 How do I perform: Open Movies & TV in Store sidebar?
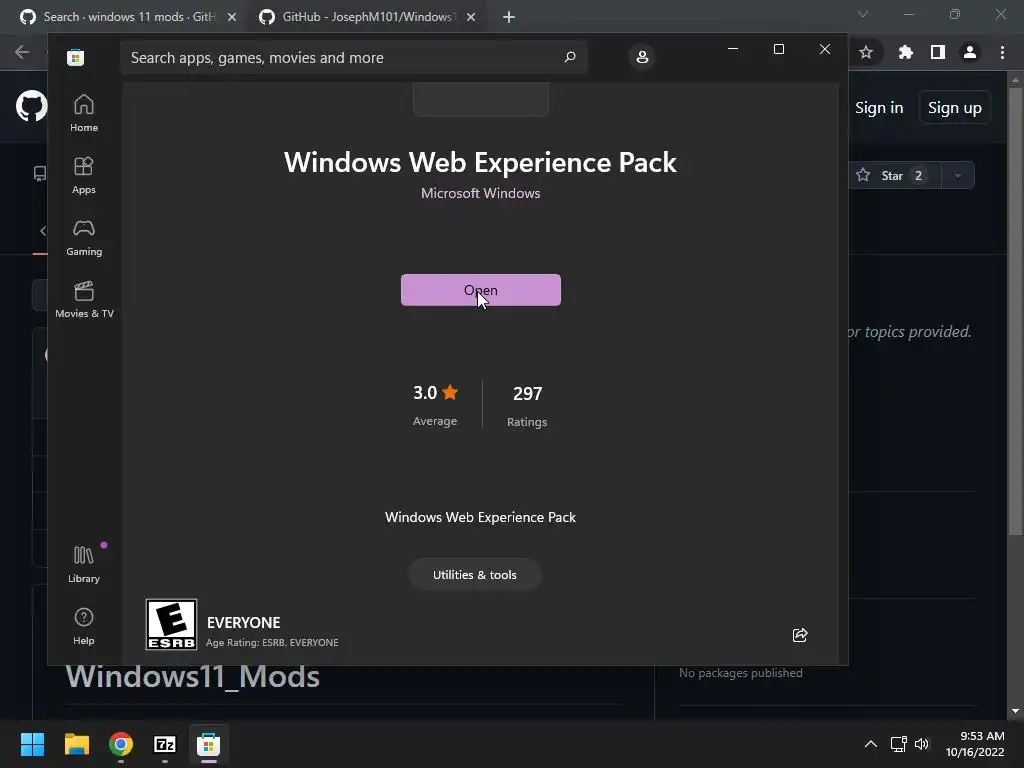pyautogui.click(x=84, y=299)
